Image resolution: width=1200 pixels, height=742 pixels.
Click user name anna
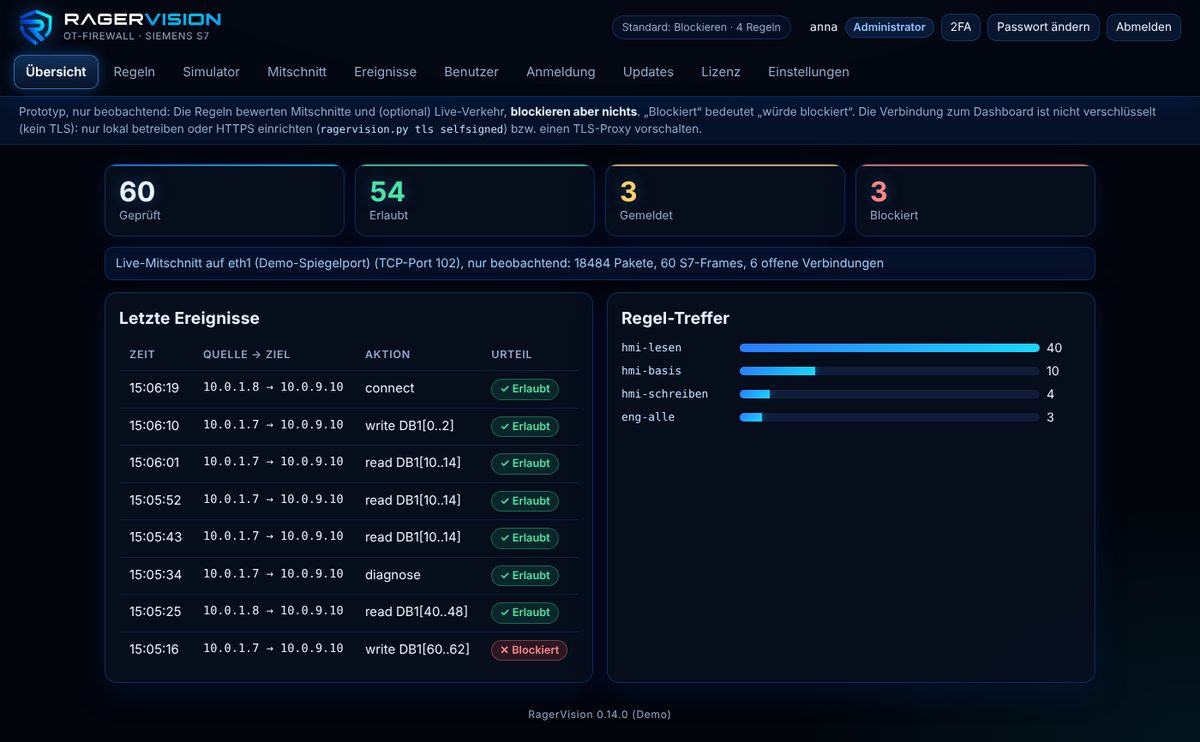pos(824,27)
